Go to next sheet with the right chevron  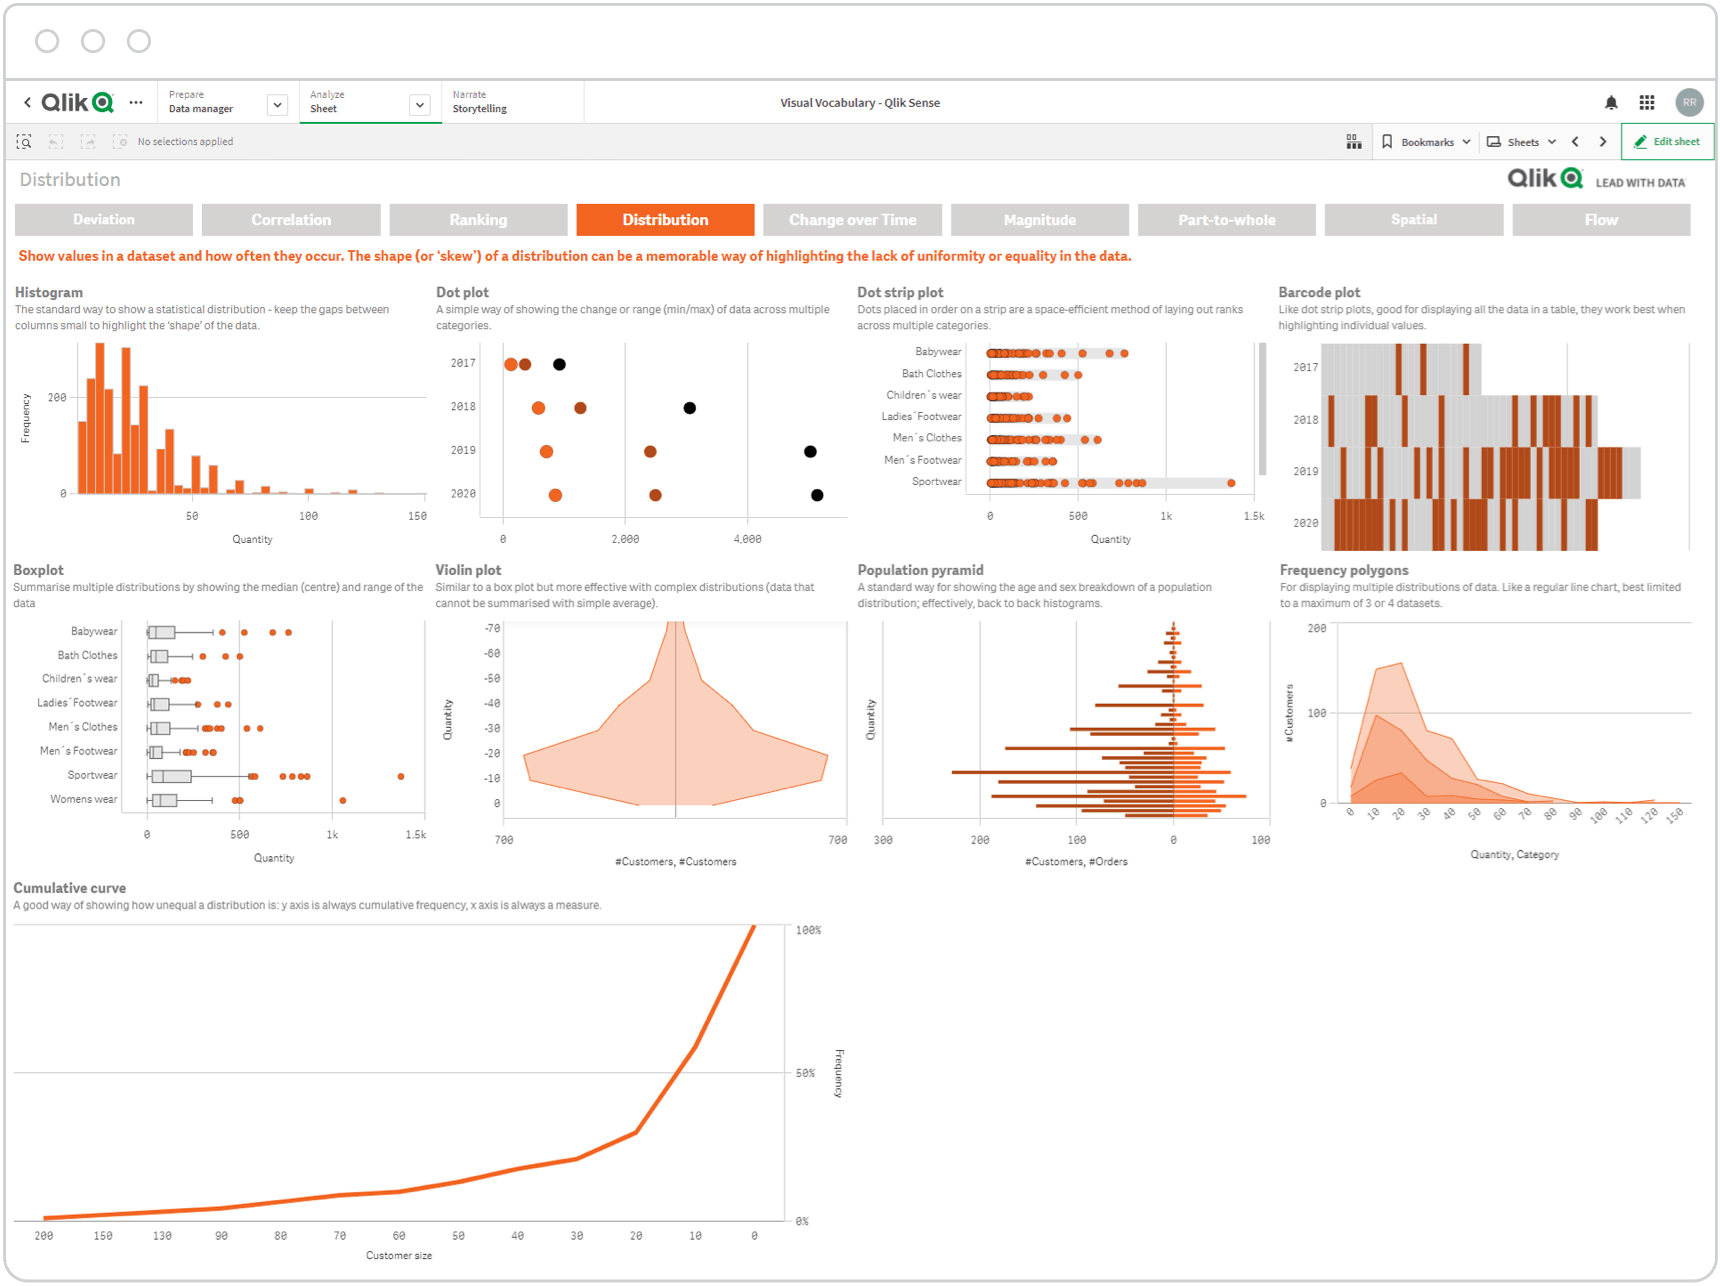coord(1603,141)
